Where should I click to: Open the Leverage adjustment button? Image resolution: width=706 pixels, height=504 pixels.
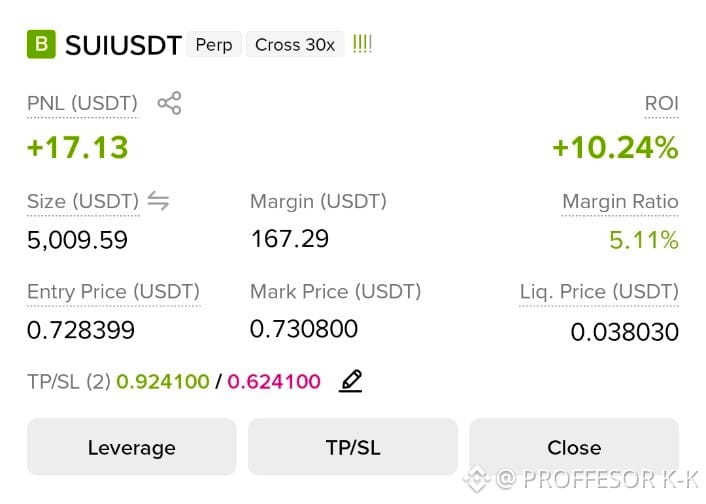click(131, 447)
